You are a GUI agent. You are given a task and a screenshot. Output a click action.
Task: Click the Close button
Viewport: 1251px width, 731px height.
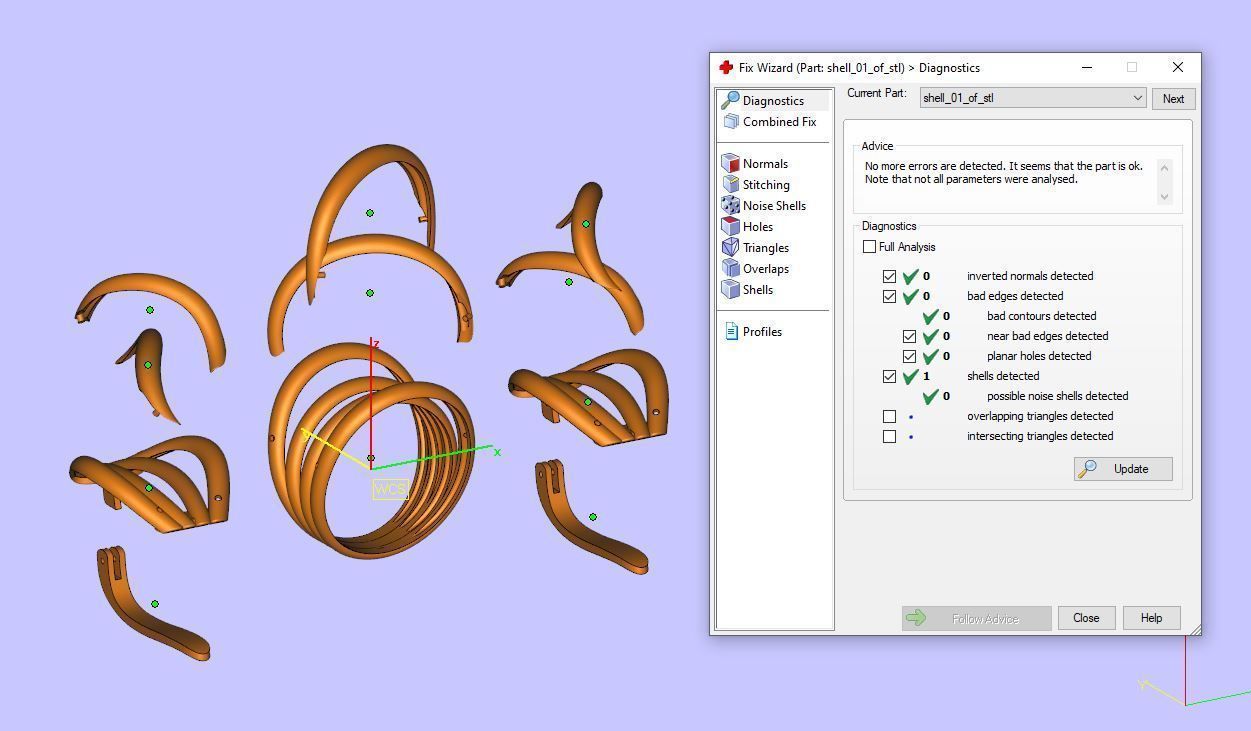coord(1086,618)
